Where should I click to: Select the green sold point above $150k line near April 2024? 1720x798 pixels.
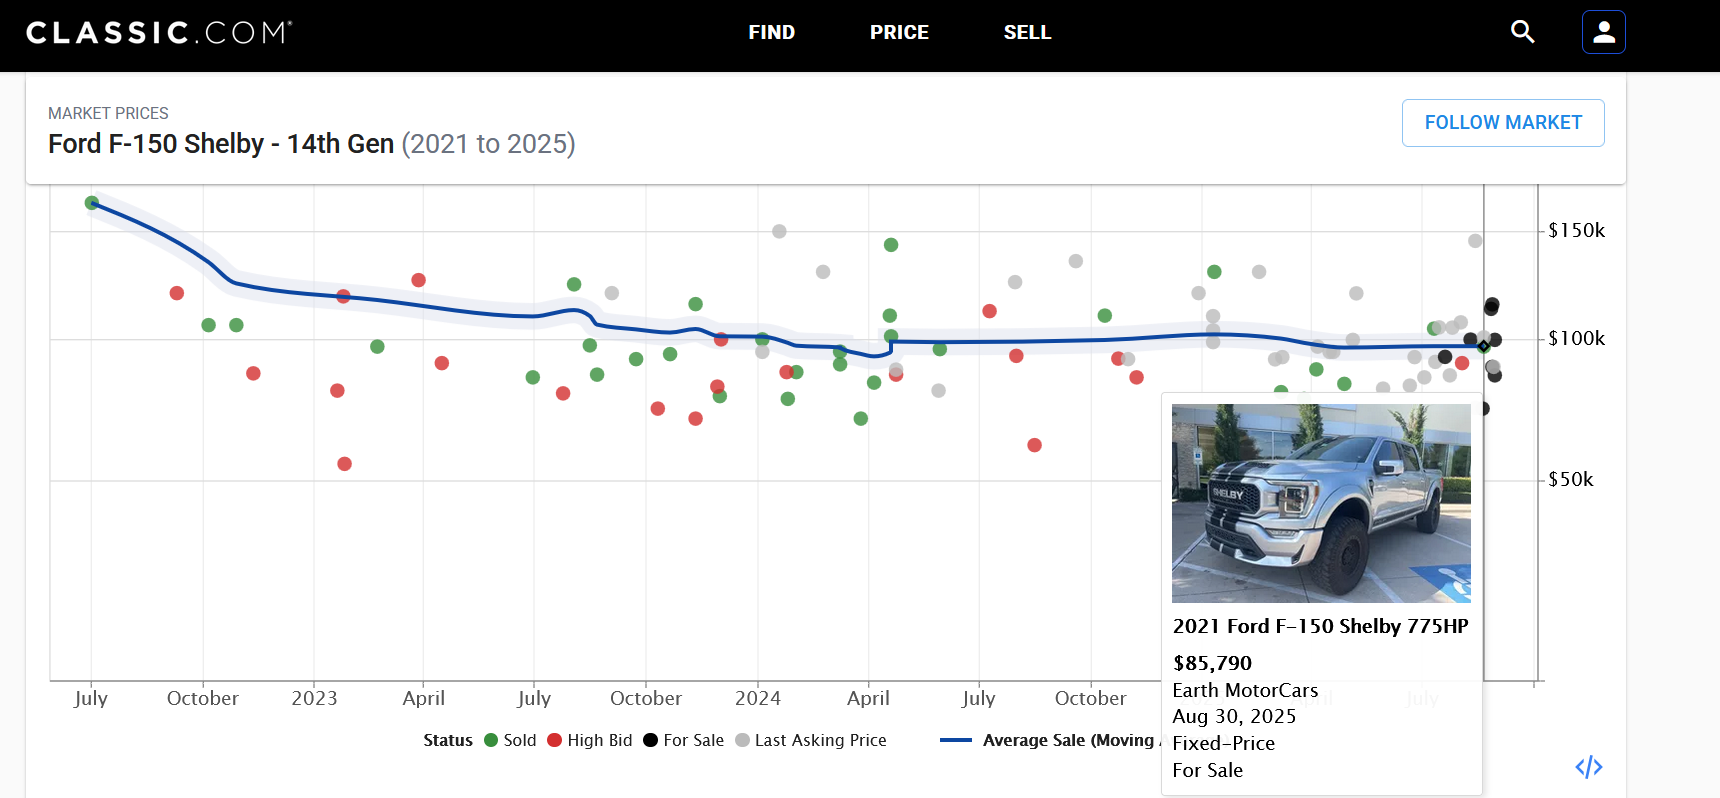click(891, 245)
